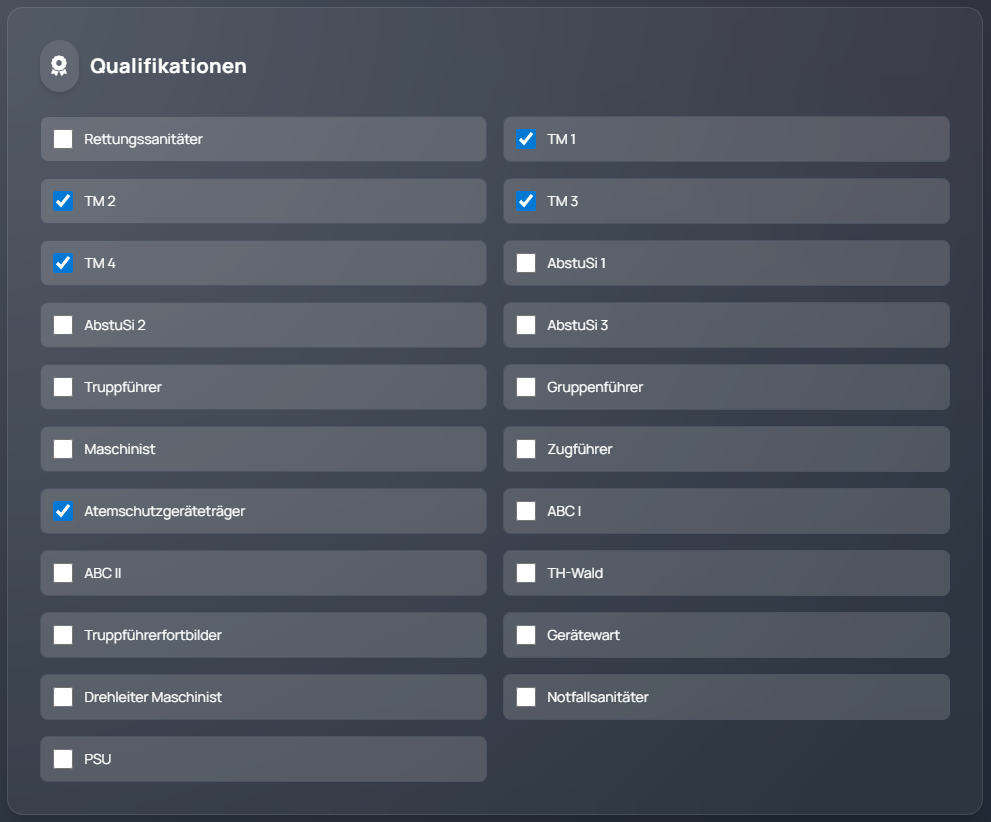
Task: Toggle off the TM 4 checkbox
Action: coord(62,263)
